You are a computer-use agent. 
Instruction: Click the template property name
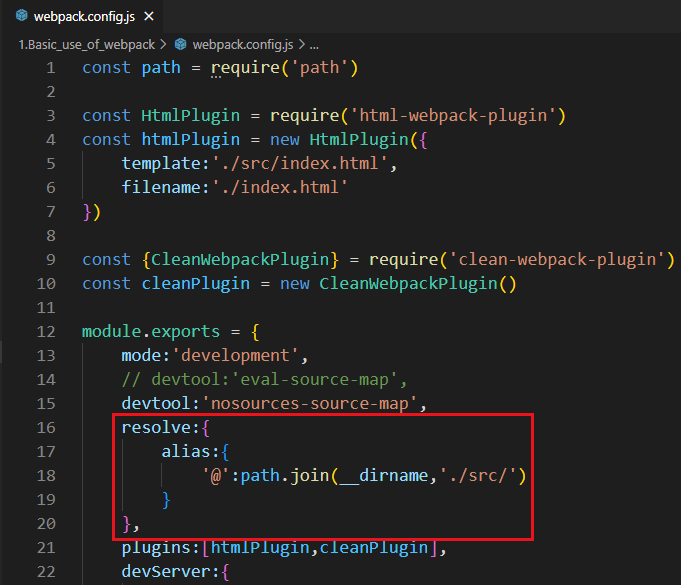point(161,164)
